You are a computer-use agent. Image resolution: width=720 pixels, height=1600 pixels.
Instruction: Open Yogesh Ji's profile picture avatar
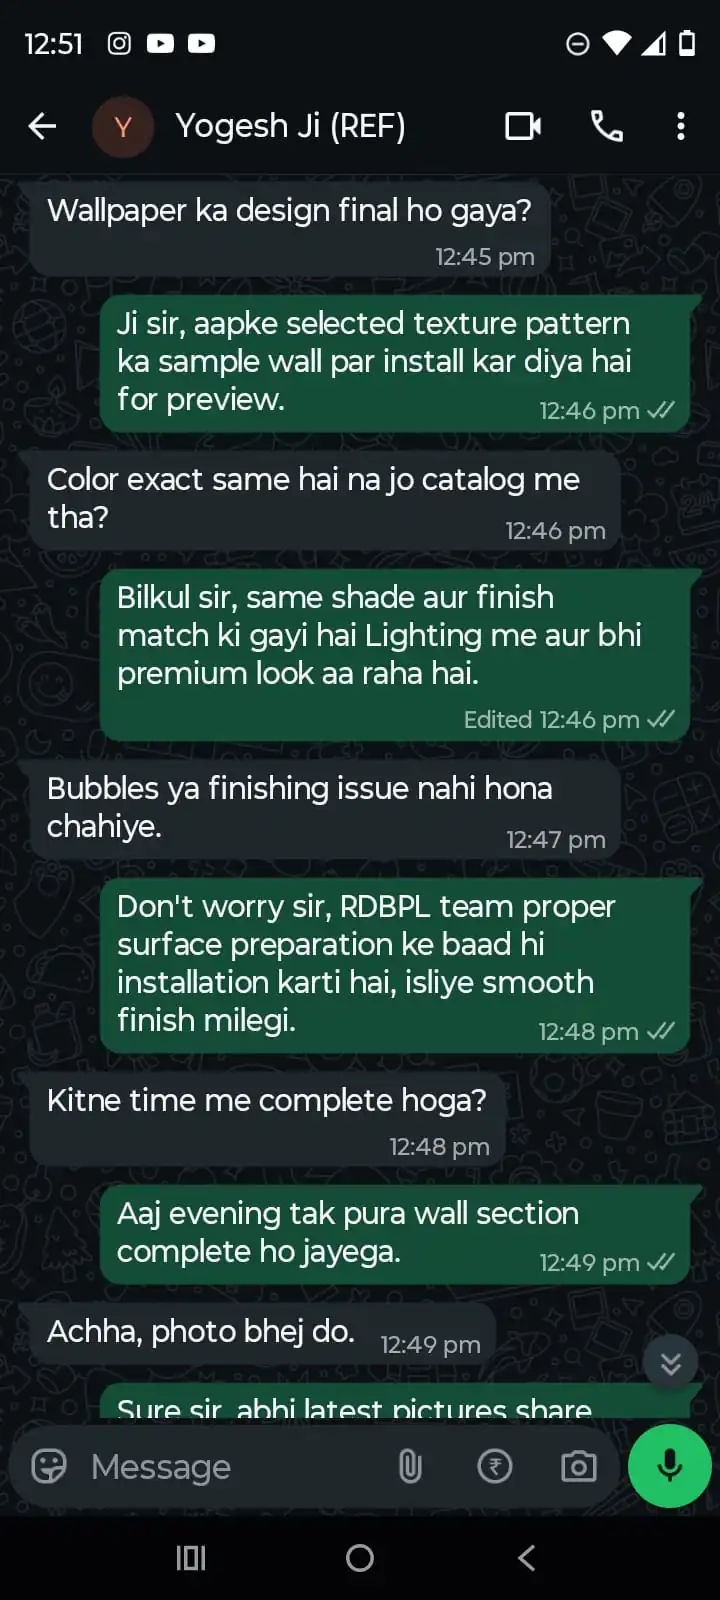click(x=123, y=127)
